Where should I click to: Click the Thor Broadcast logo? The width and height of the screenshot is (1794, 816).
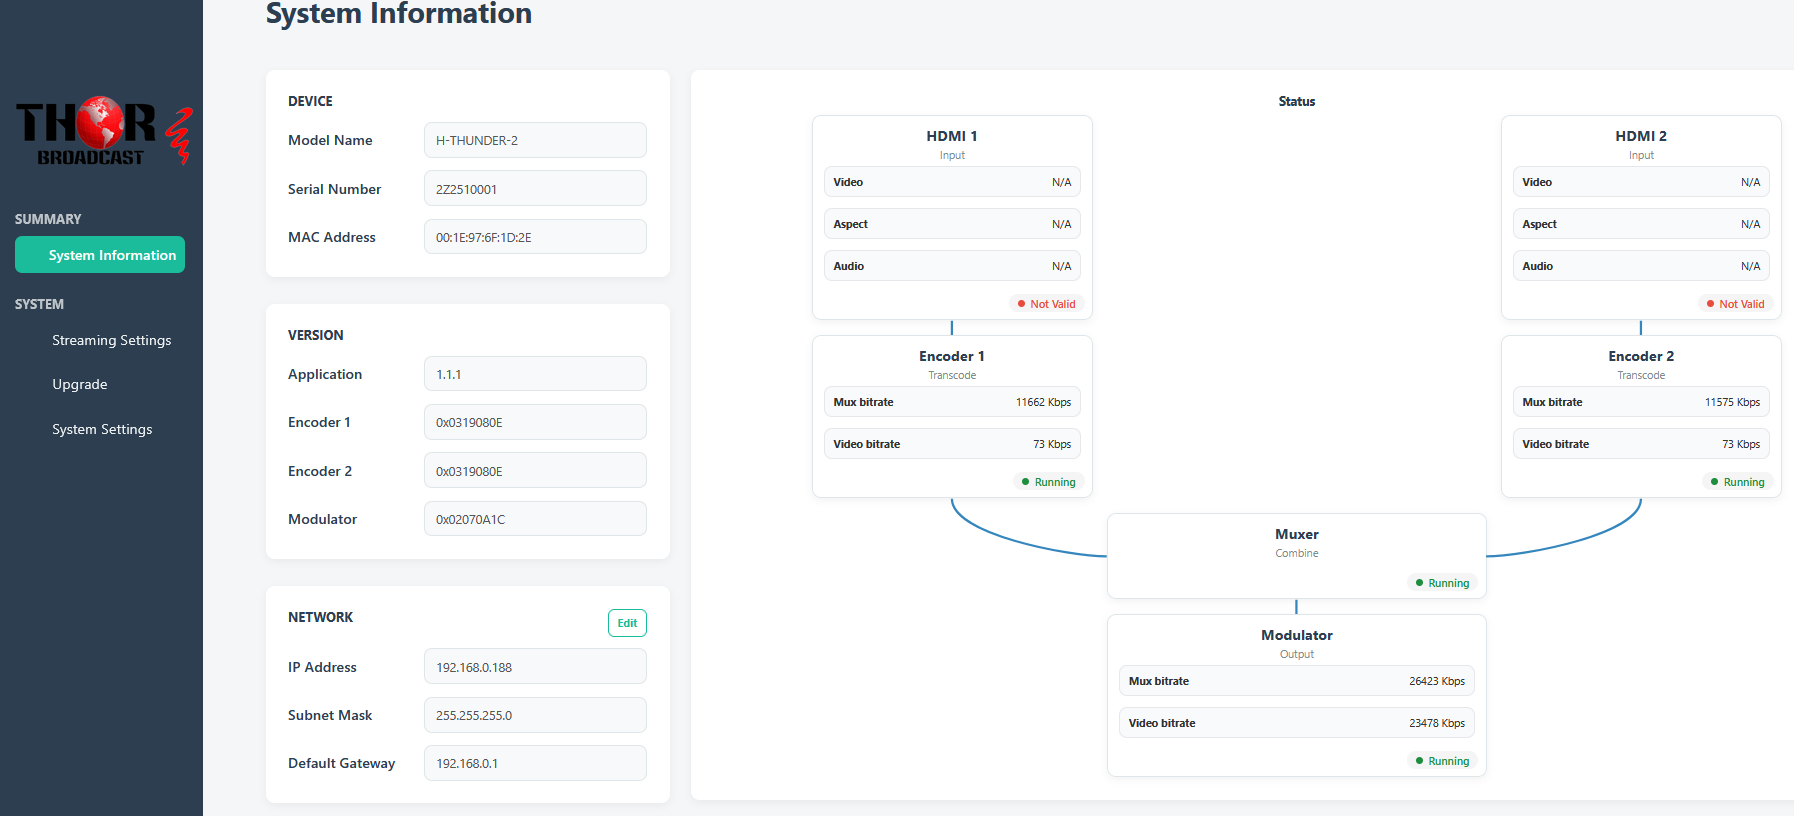(101, 132)
